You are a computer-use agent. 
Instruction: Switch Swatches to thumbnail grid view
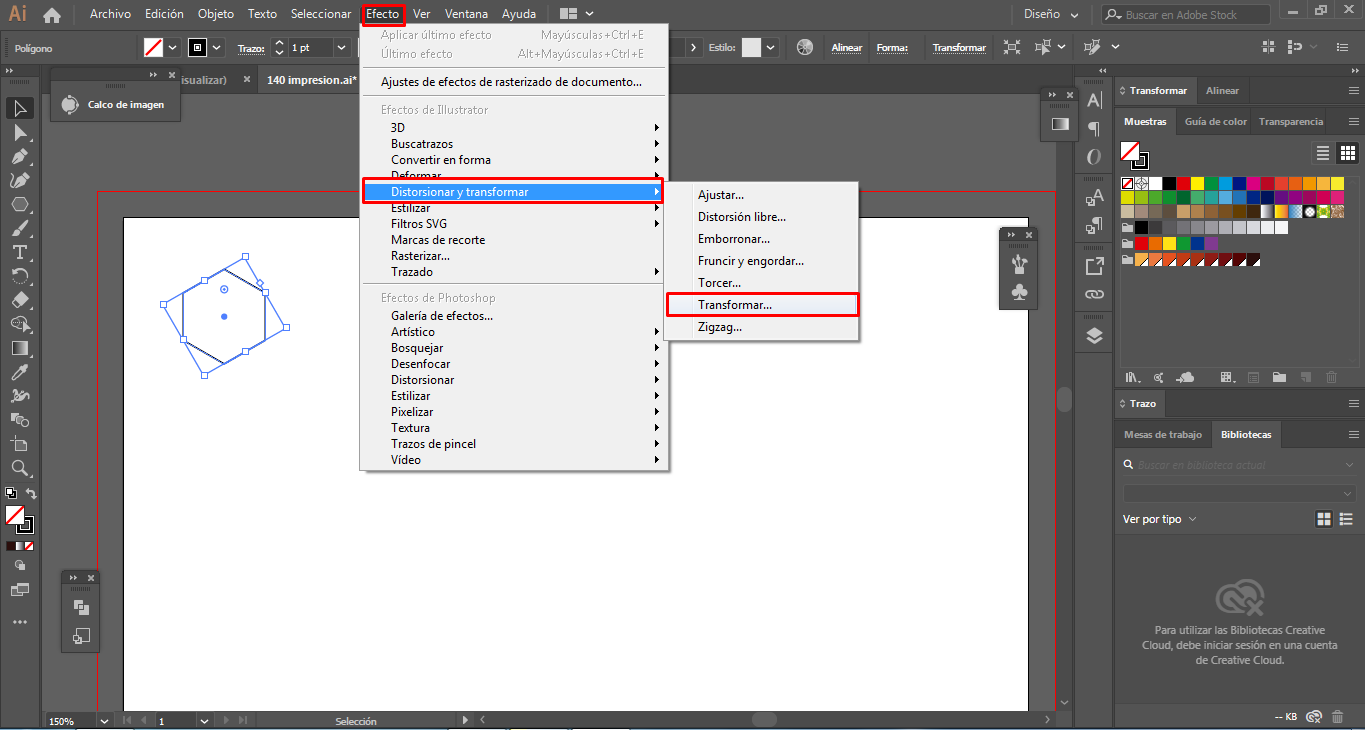[1348, 153]
